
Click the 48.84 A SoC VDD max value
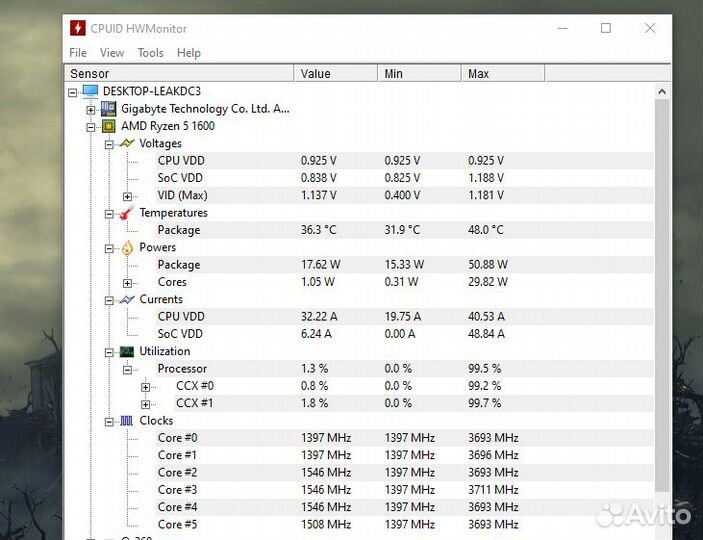coord(486,334)
